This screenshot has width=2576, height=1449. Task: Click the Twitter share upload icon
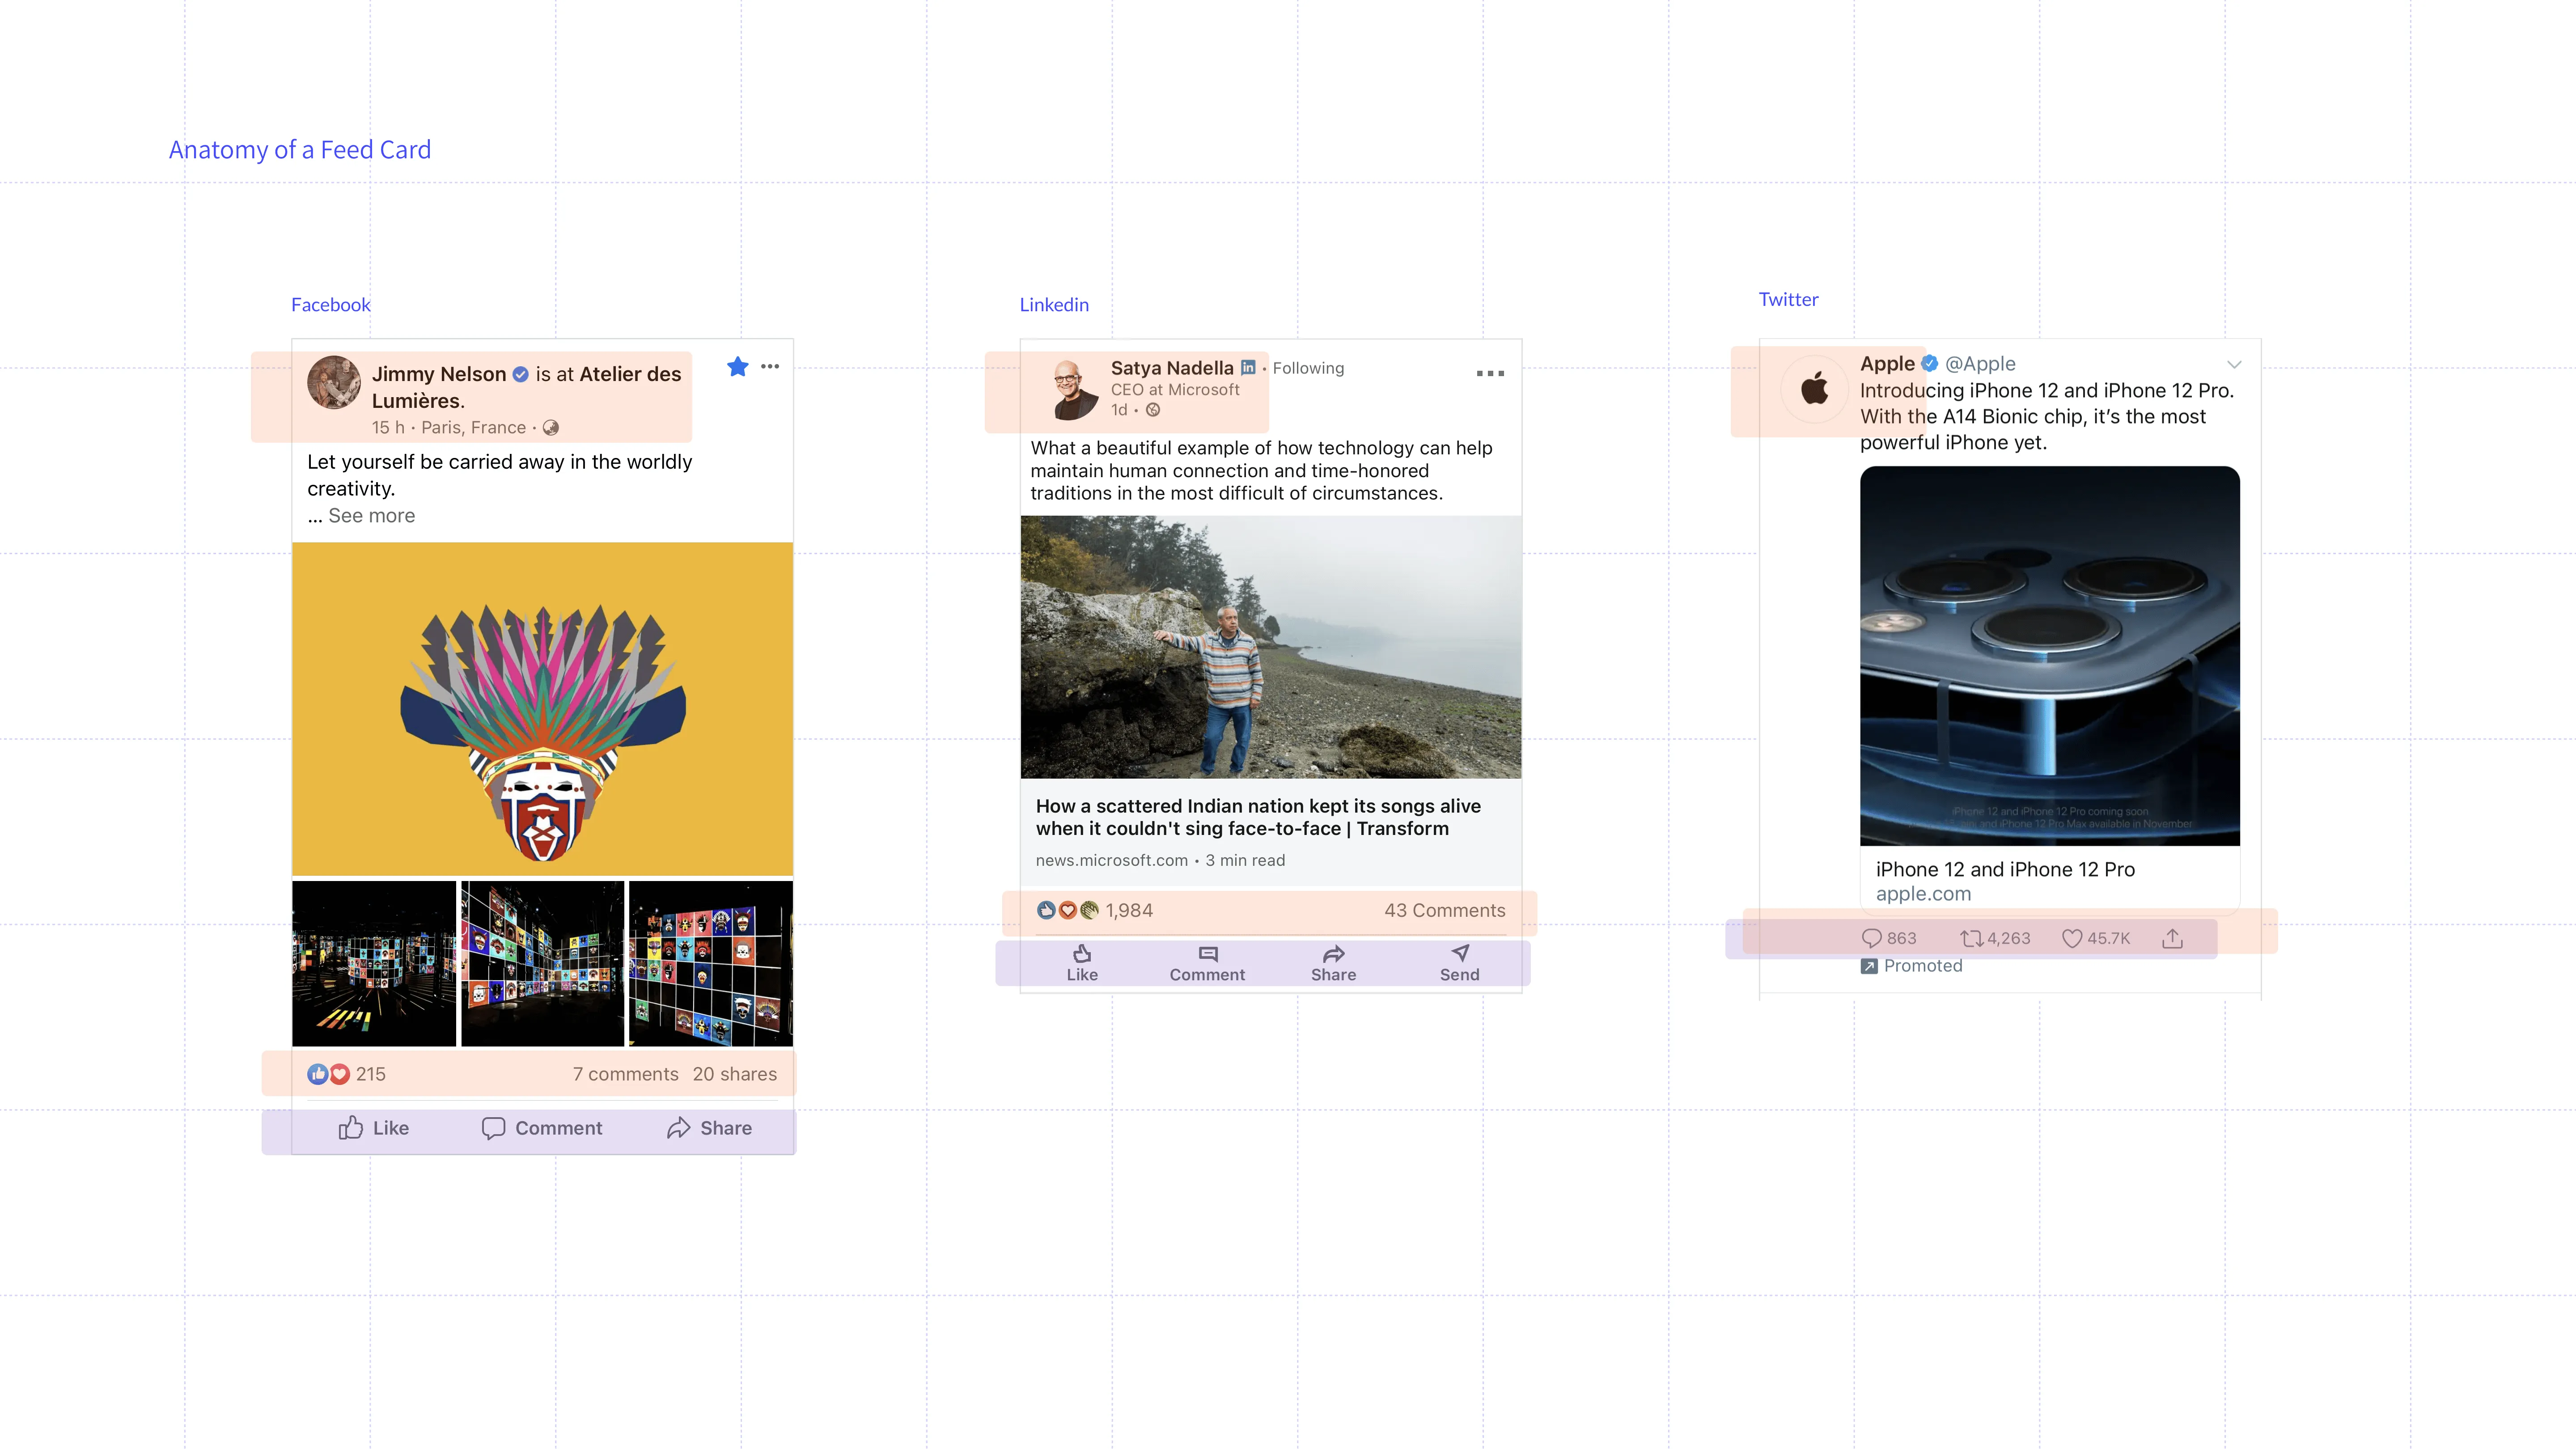(2172, 938)
